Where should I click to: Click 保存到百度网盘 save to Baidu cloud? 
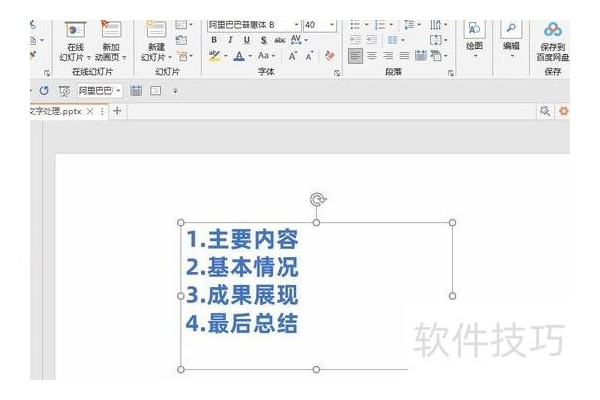pyautogui.click(x=553, y=41)
